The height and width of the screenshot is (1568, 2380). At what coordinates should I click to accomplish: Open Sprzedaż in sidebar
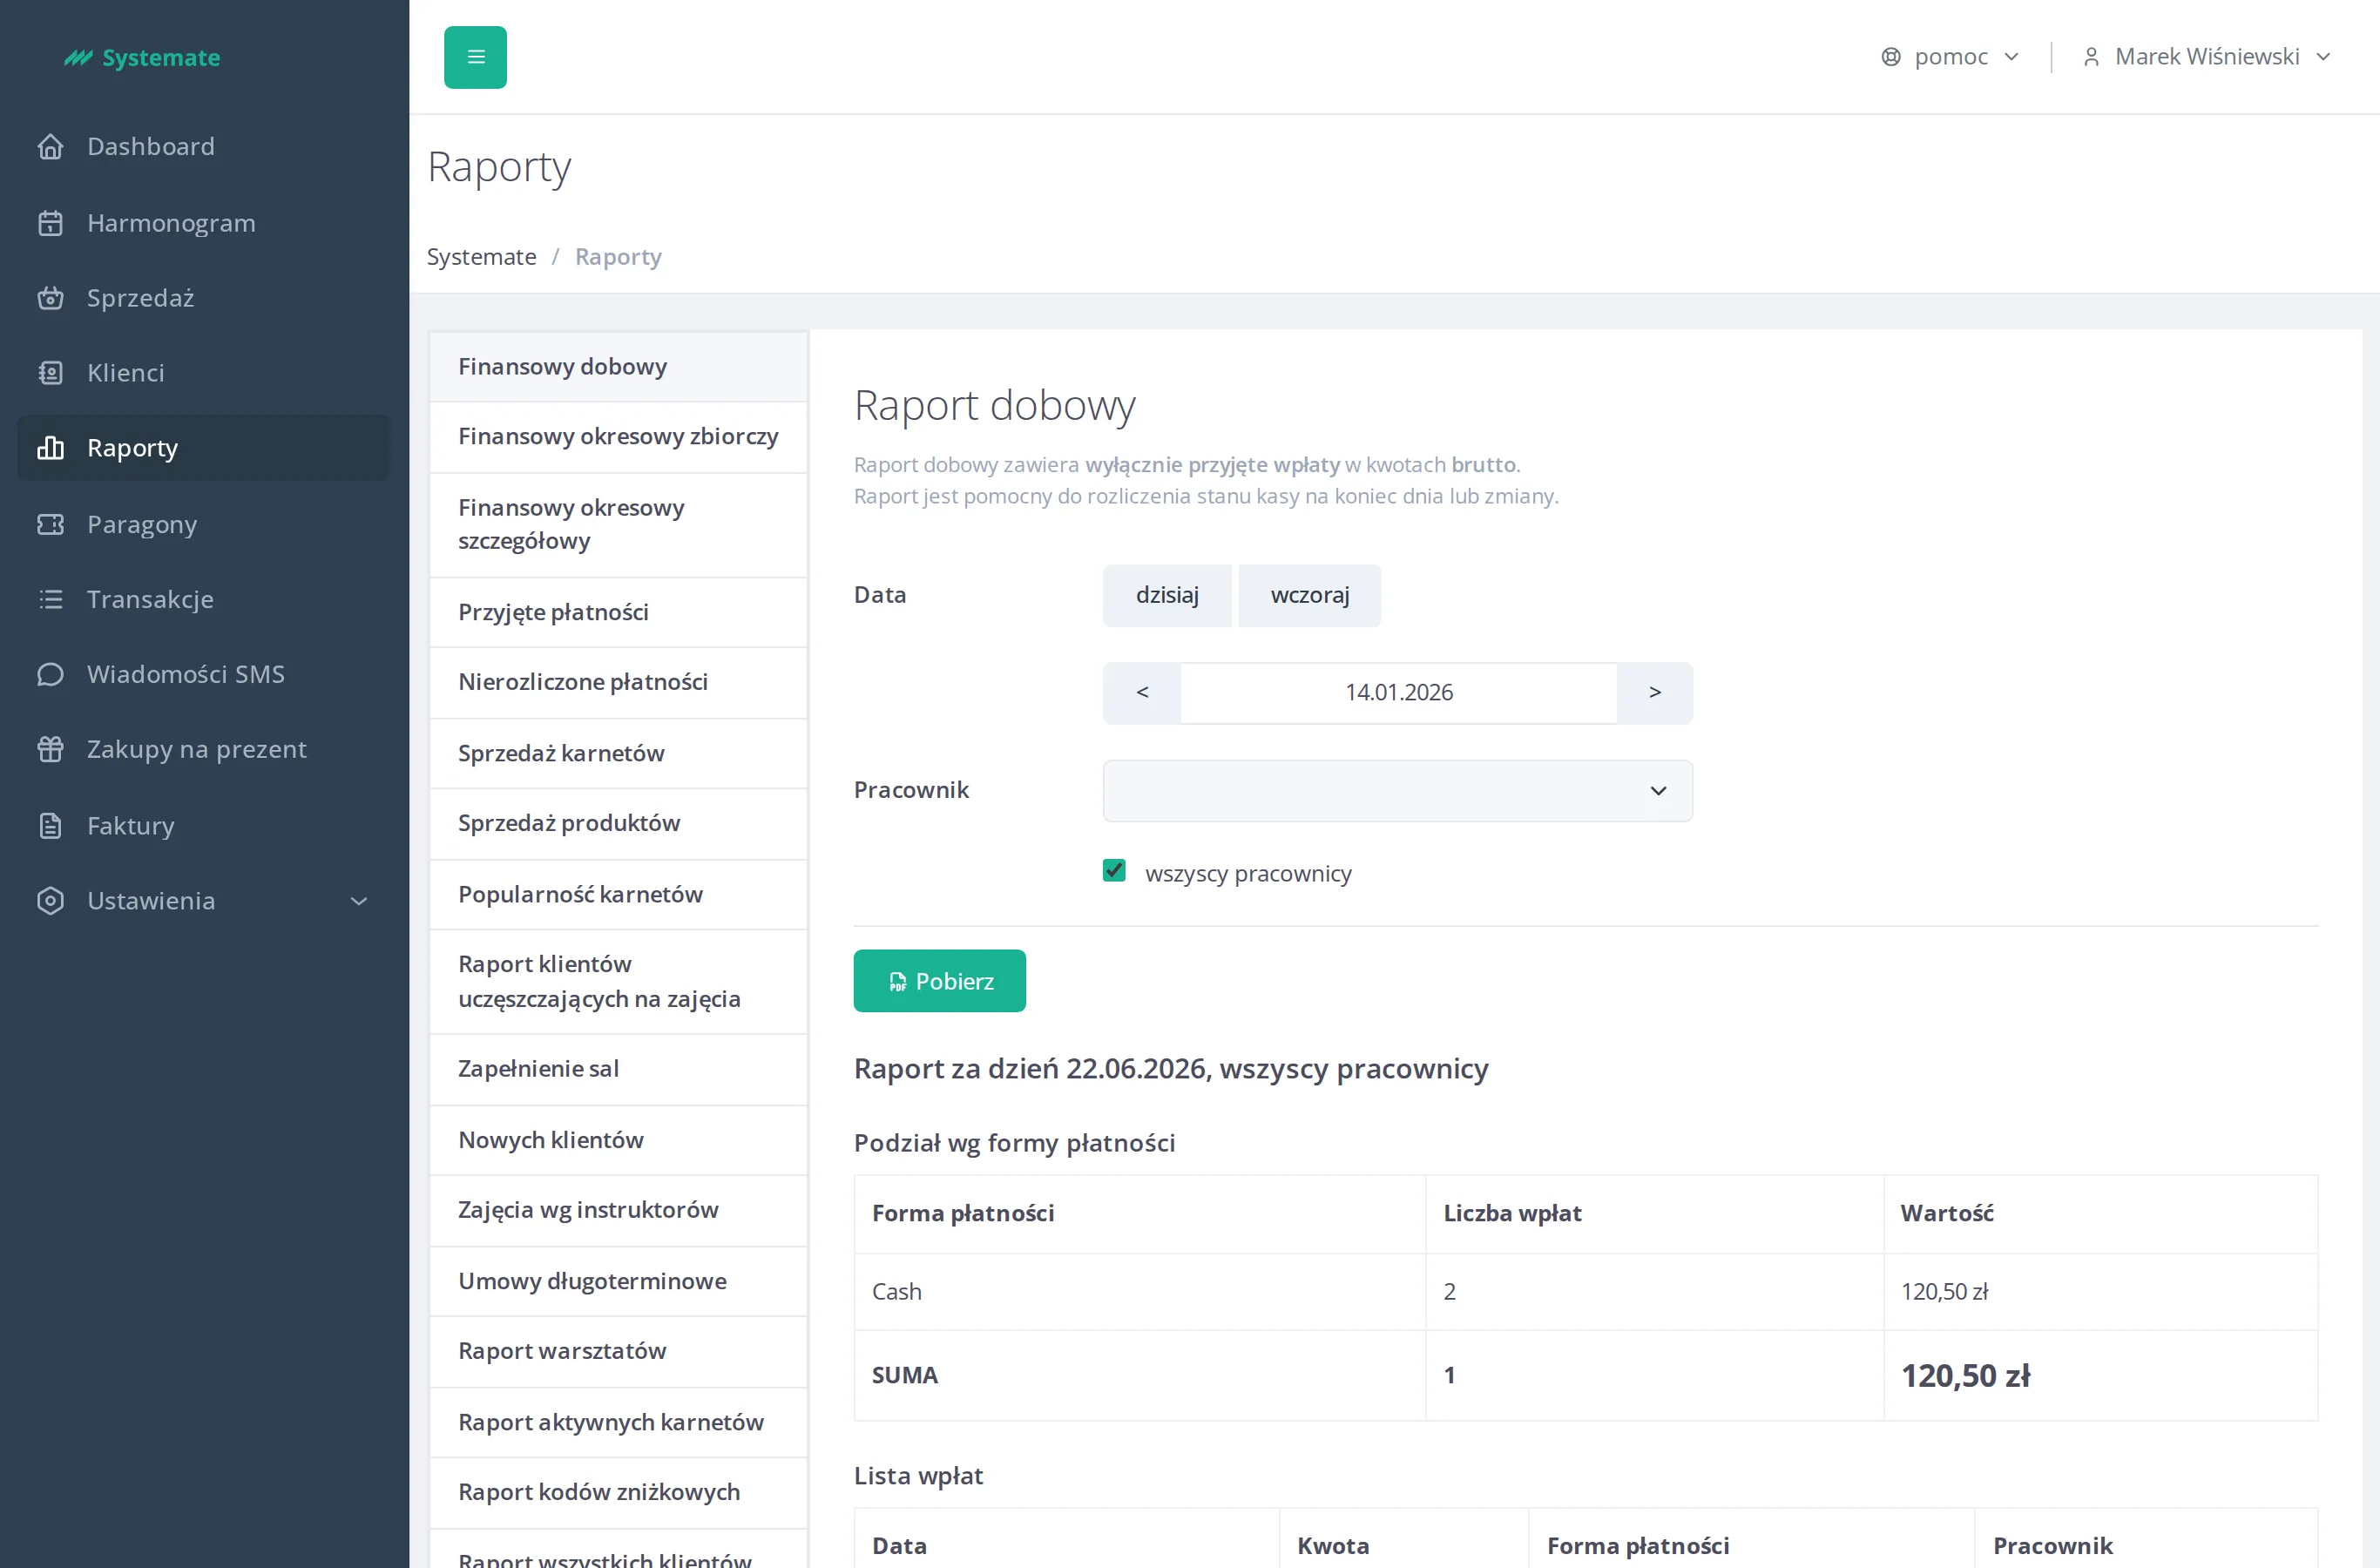pyautogui.click(x=204, y=298)
